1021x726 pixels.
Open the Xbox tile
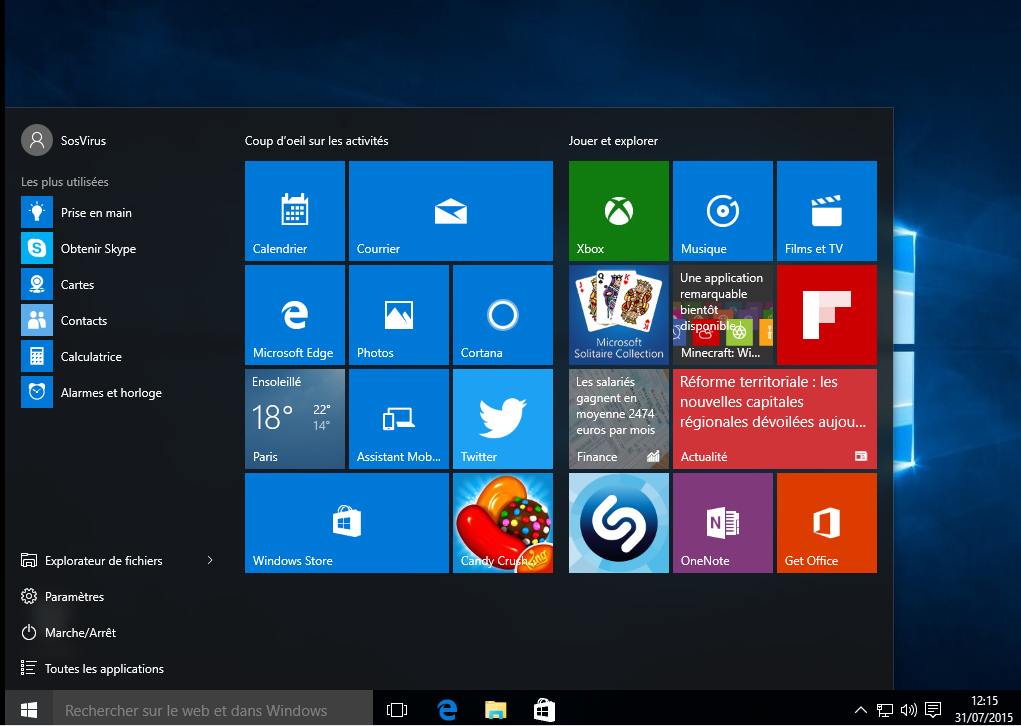(618, 211)
